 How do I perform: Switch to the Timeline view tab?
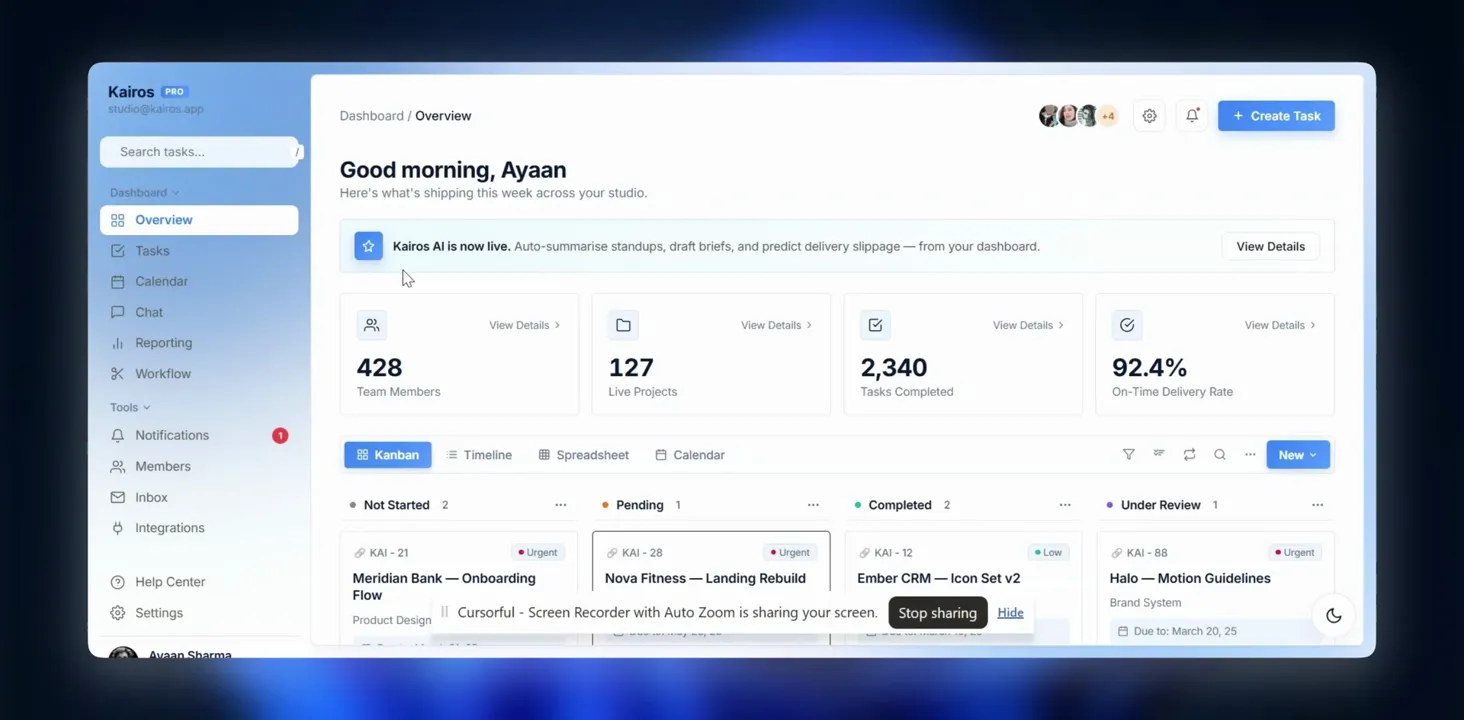click(479, 455)
